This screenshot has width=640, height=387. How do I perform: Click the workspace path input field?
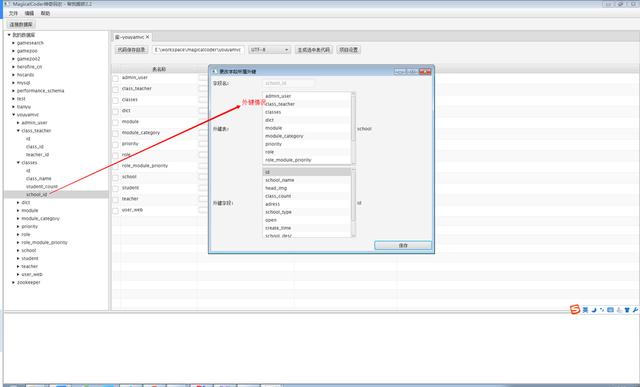(x=198, y=50)
